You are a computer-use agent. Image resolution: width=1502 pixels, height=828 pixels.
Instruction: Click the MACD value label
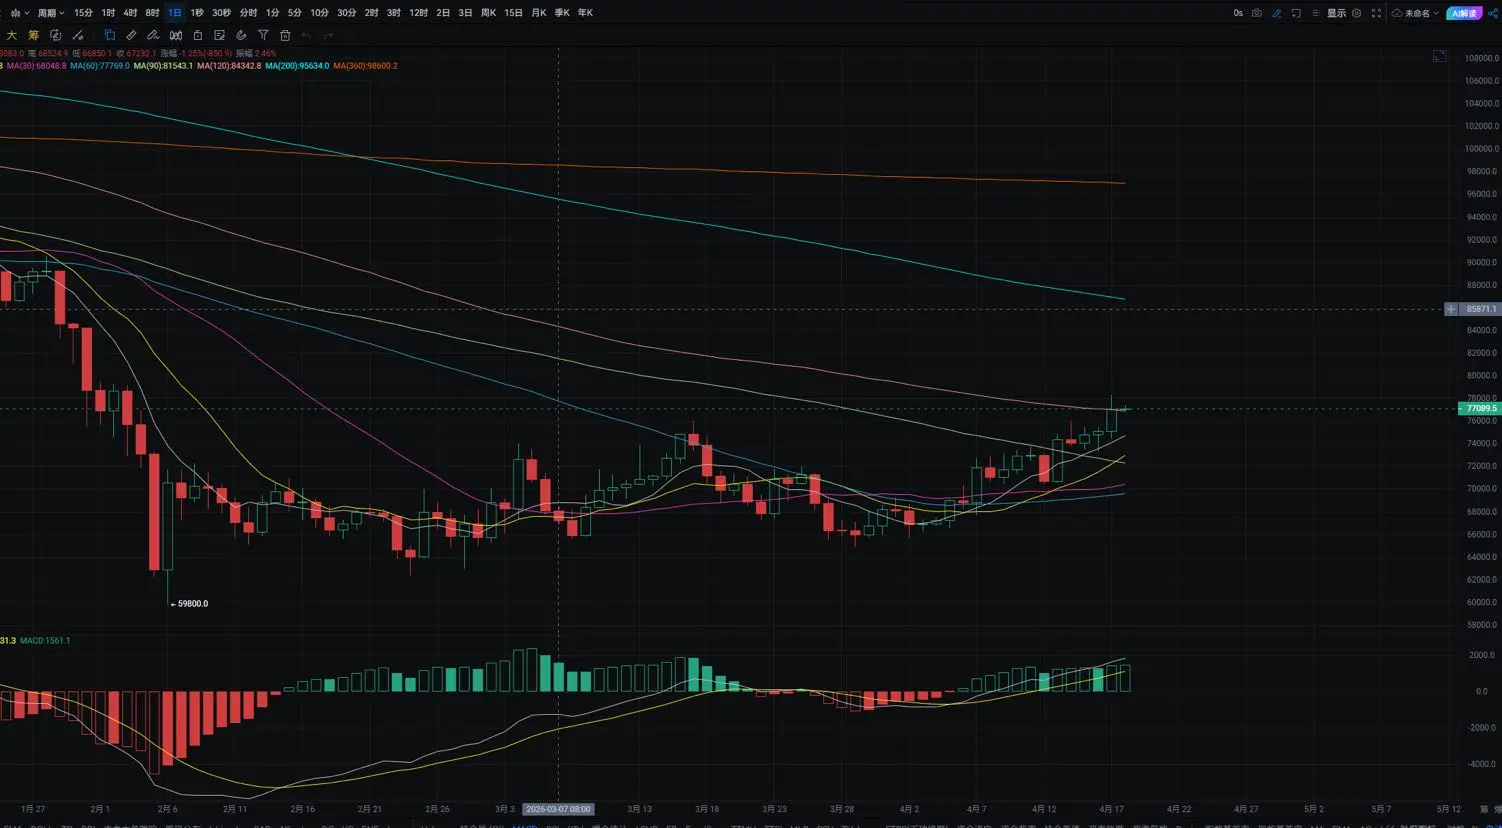pos(45,640)
